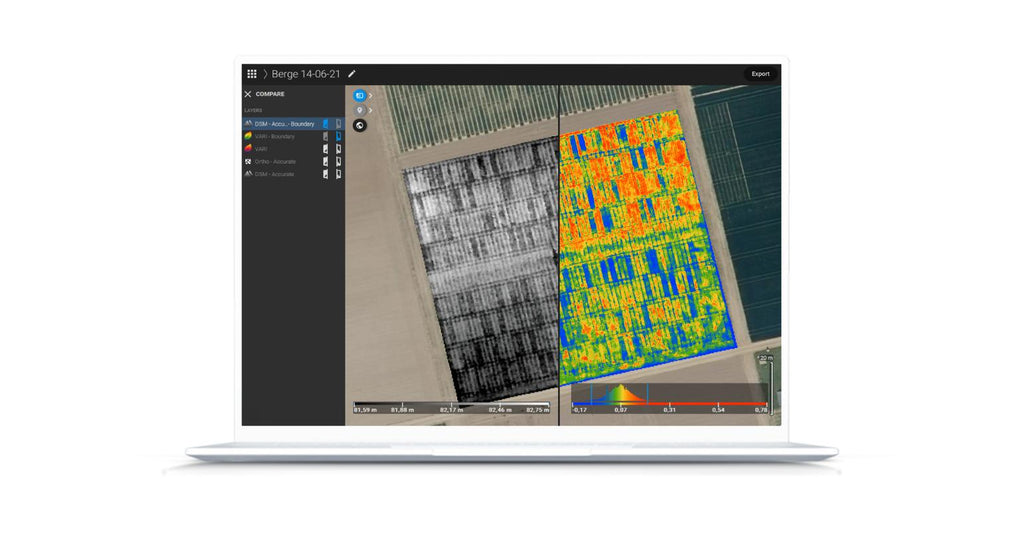Image resolution: width=1024 pixels, height=536 pixels.
Task: Show DSM - Accu... - Boundary on left side
Action: (x=325, y=123)
